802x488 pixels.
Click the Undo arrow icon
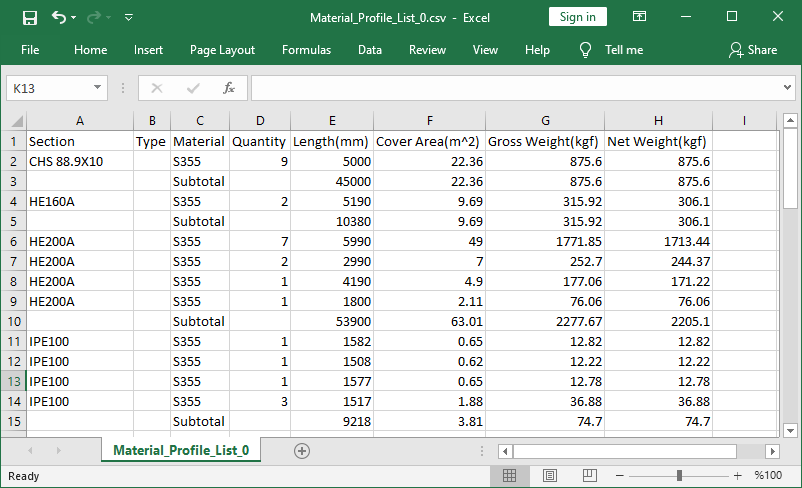coord(59,17)
